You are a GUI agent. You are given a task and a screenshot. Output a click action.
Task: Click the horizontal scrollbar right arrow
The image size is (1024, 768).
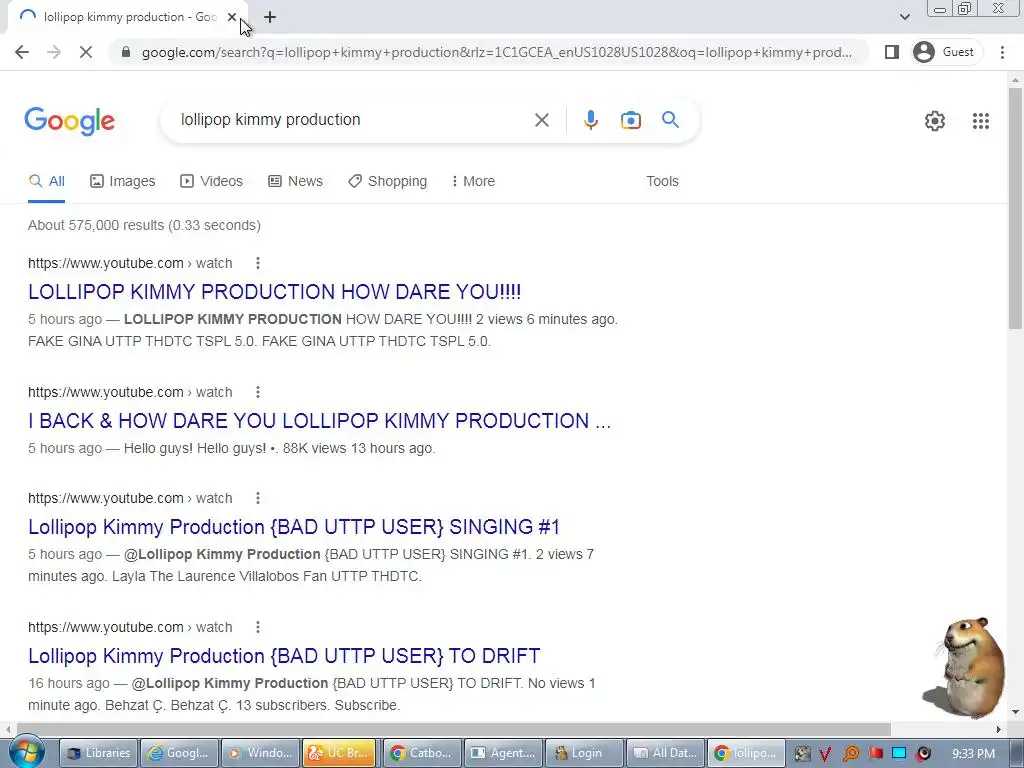point(999,729)
